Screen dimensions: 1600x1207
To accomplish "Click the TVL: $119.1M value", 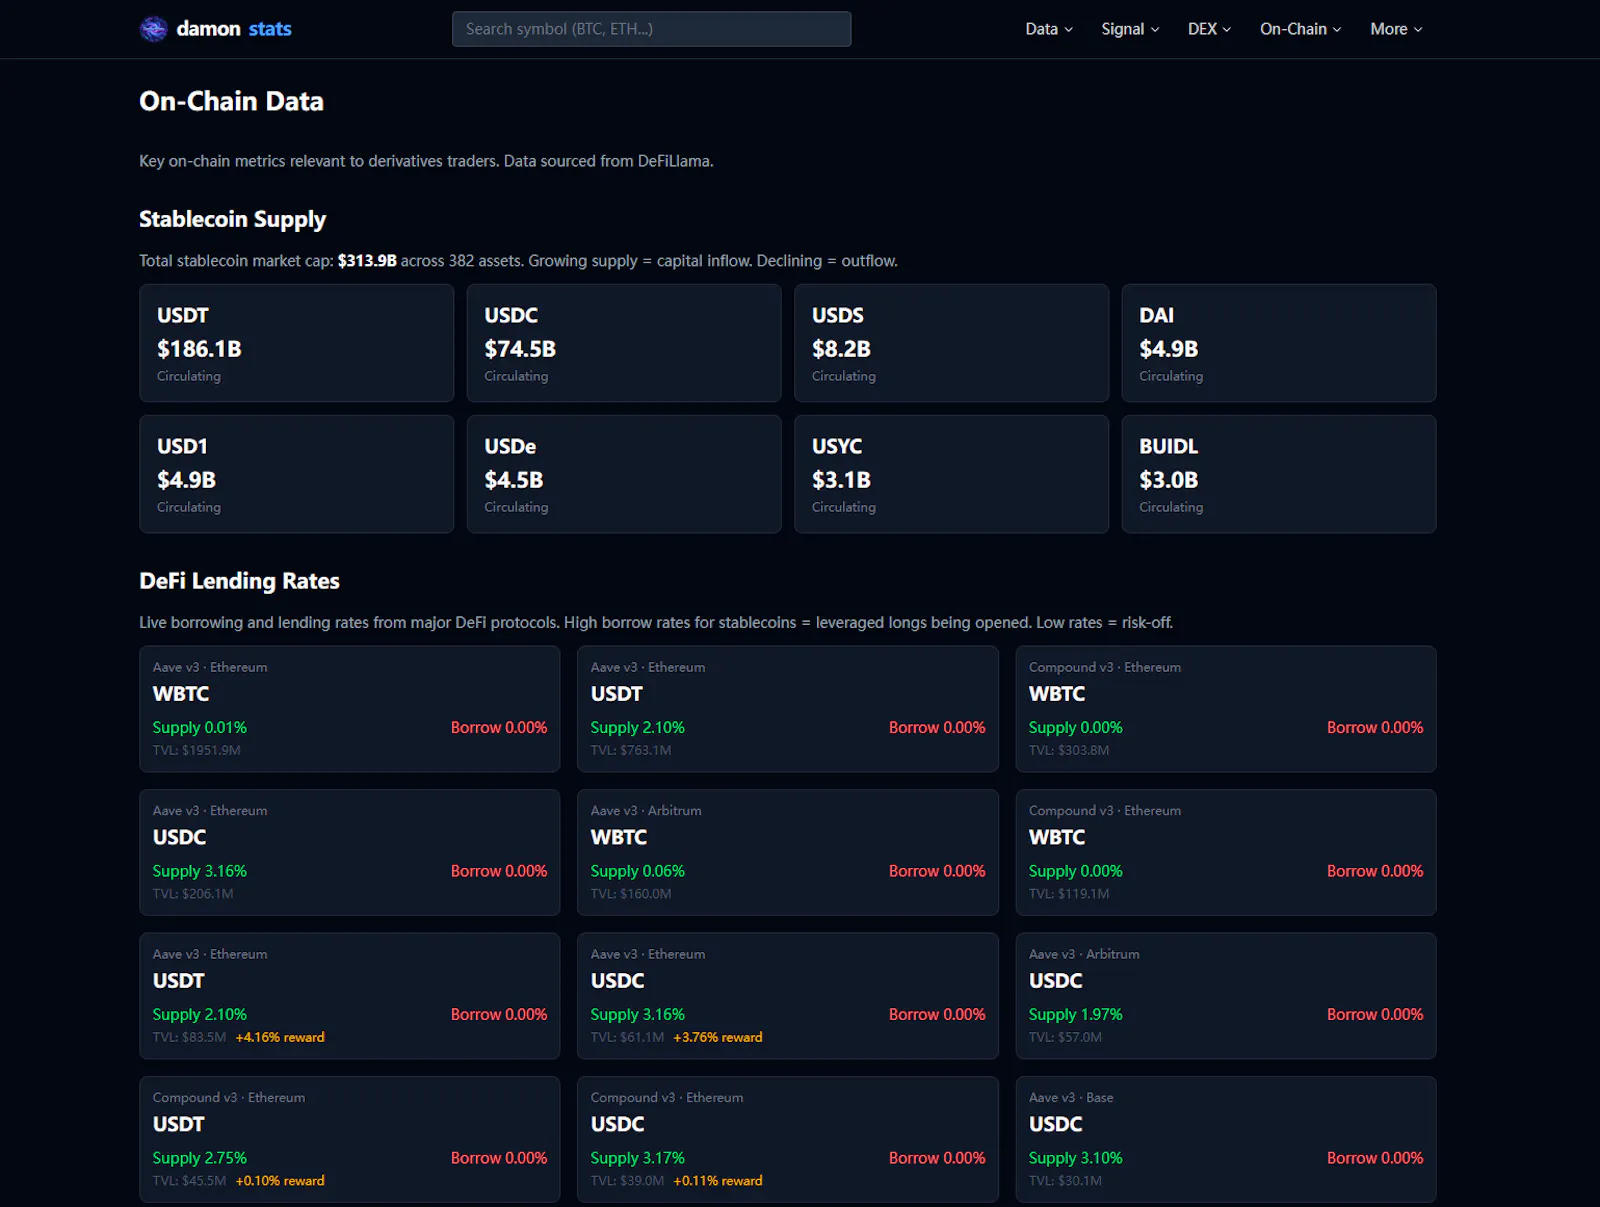I will pos(1069,894).
